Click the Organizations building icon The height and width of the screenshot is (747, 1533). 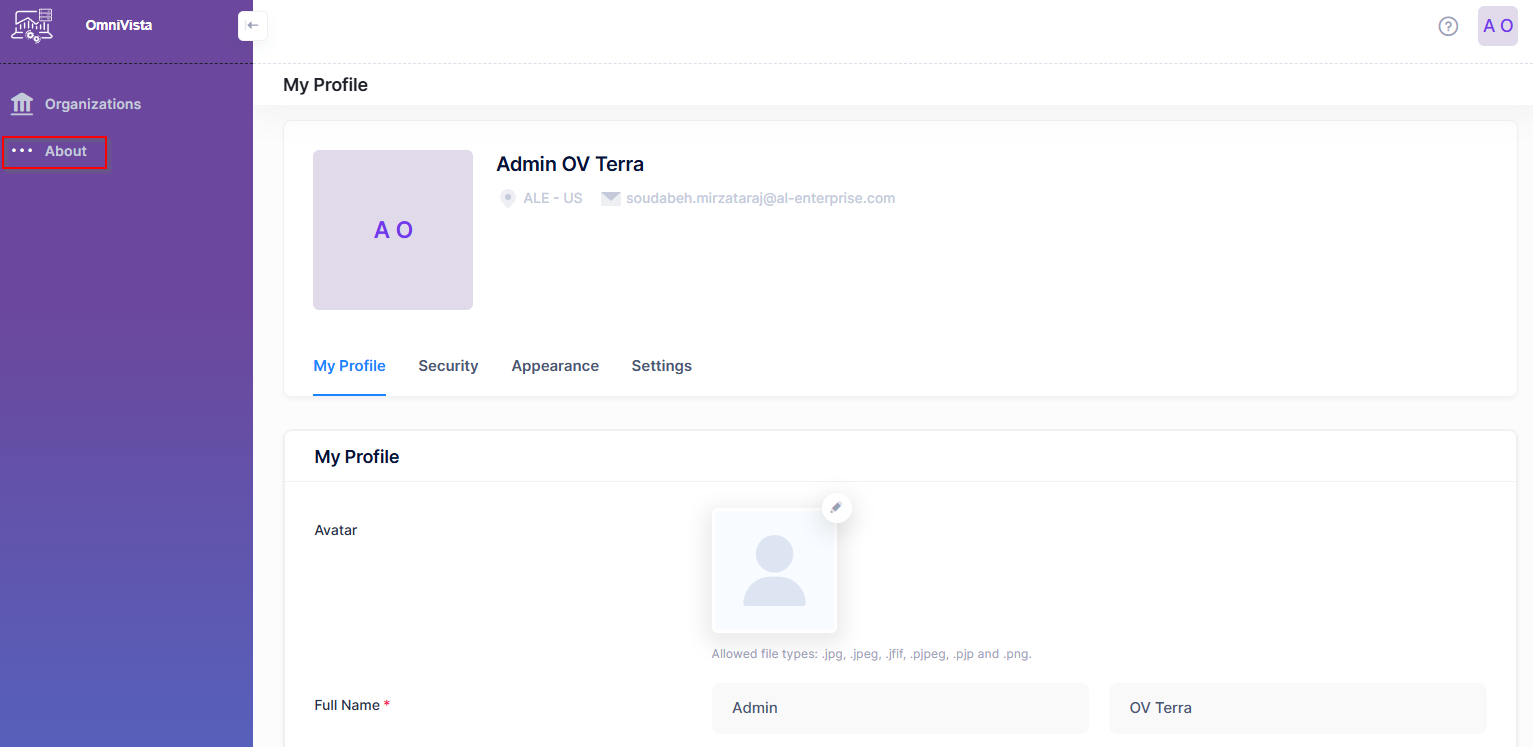[x=22, y=104]
